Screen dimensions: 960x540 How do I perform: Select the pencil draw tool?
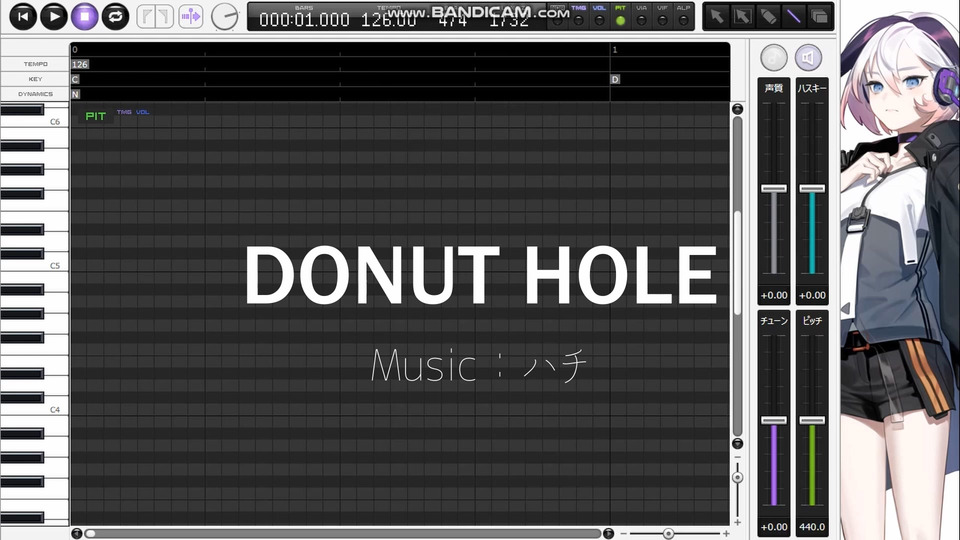pos(768,17)
